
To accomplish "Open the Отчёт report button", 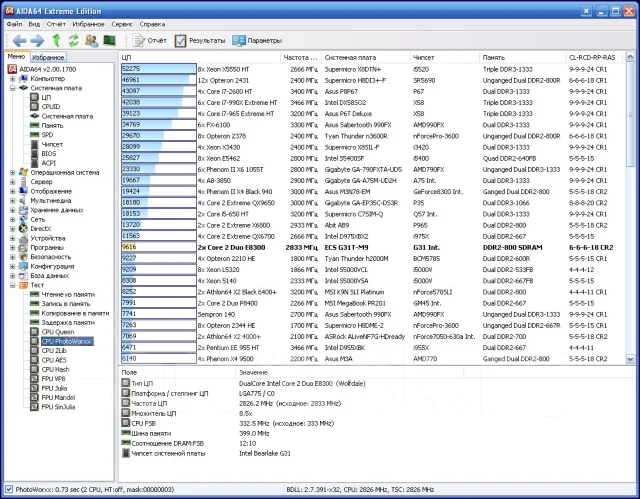I will pos(149,40).
